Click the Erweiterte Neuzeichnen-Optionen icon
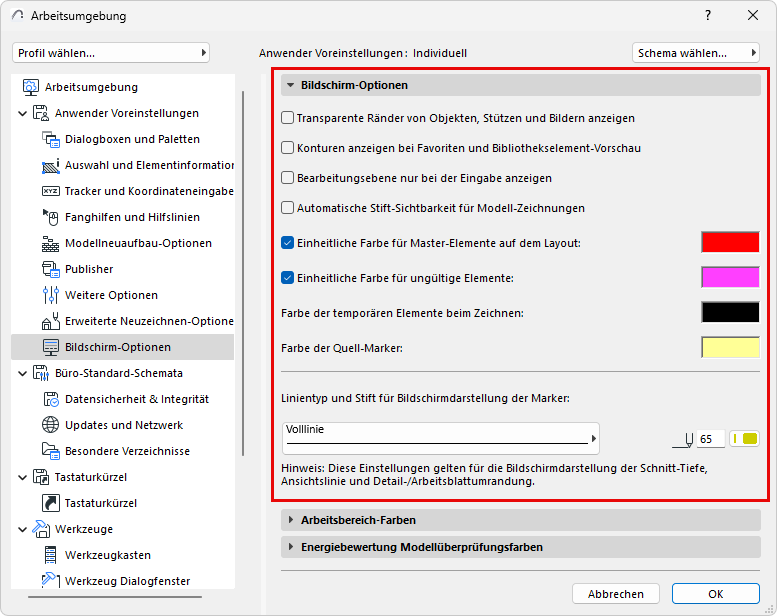 (51, 321)
